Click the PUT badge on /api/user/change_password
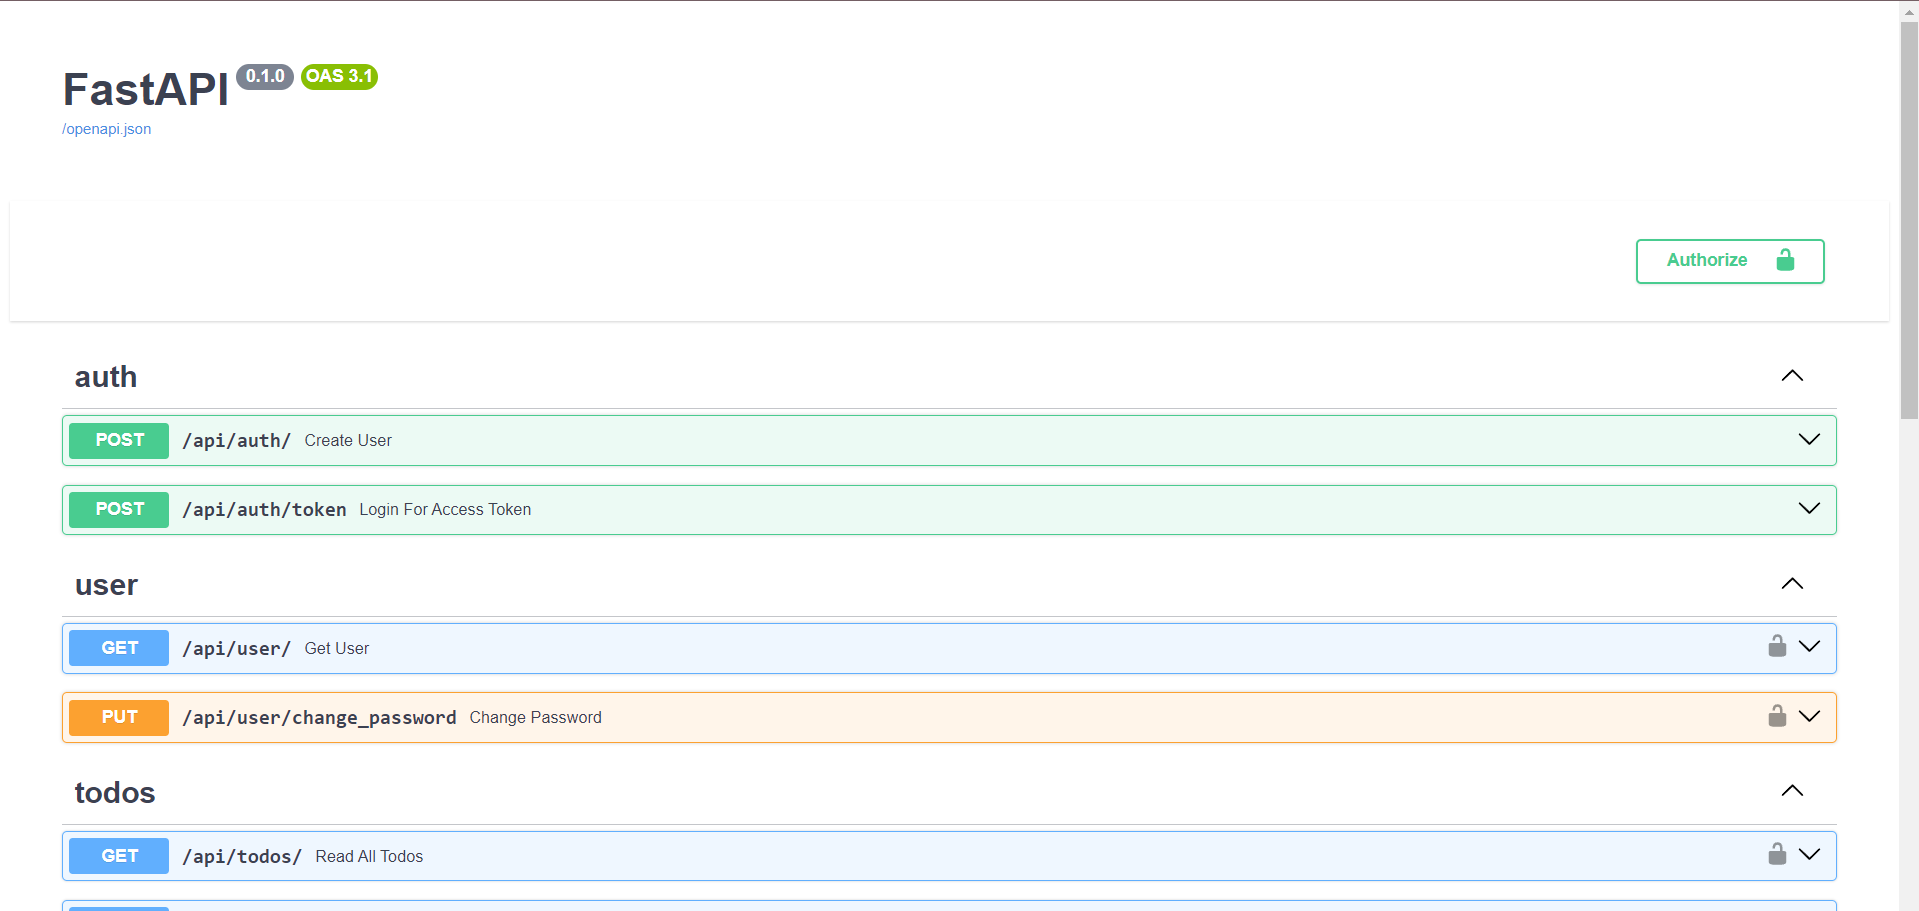 [x=118, y=716]
